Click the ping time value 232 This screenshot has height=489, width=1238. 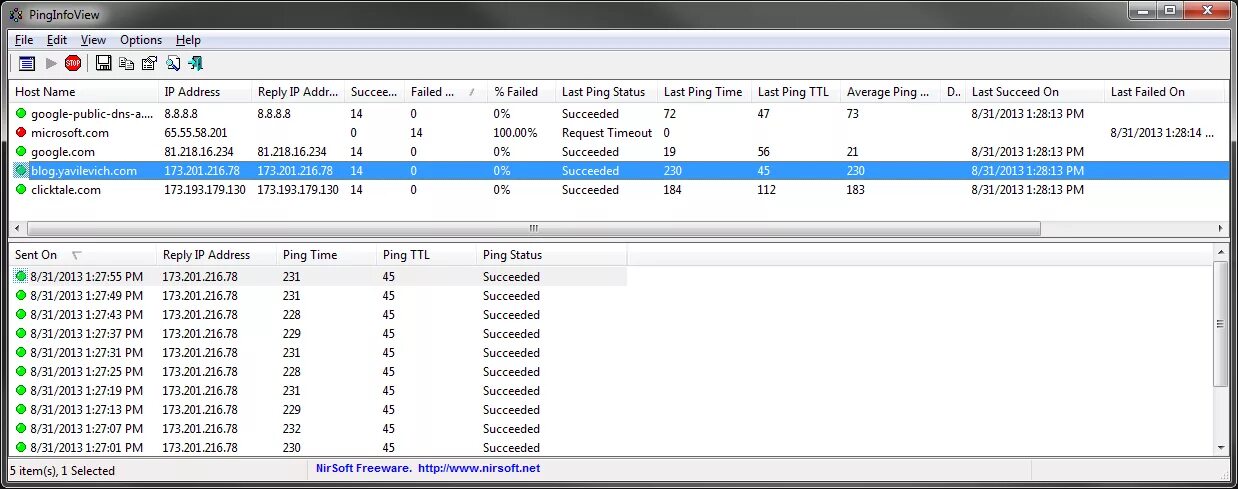coord(291,429)
